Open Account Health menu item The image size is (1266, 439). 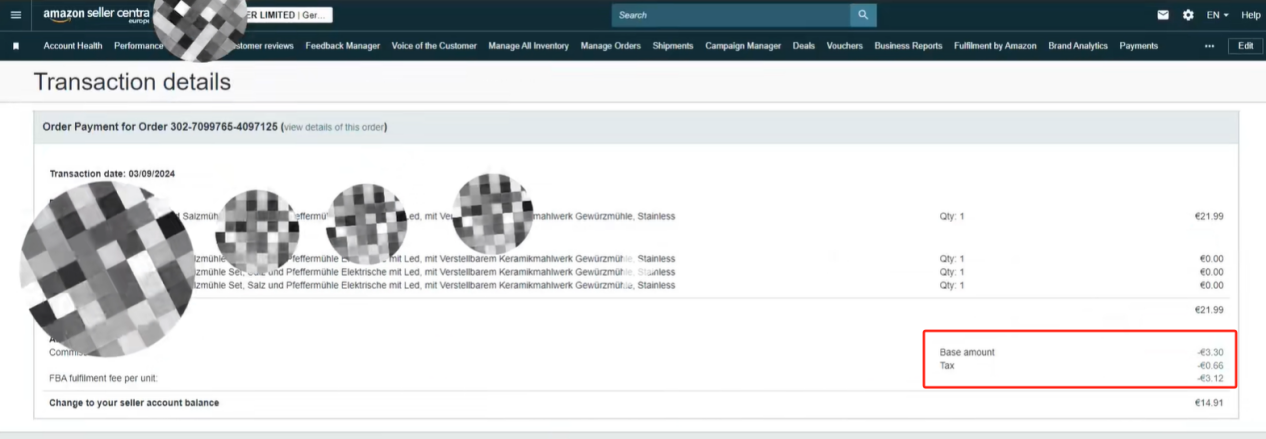click(x=73, y=46)
